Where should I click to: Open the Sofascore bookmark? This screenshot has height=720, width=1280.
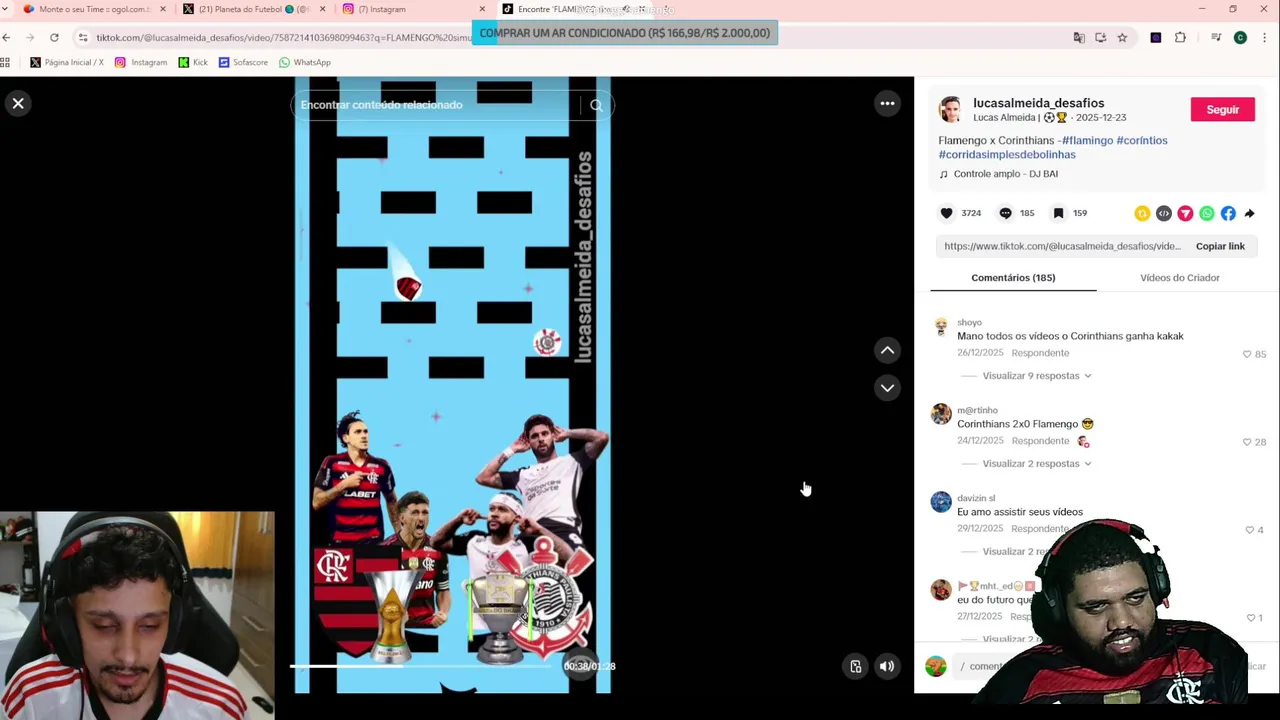(x=243, y=62)
